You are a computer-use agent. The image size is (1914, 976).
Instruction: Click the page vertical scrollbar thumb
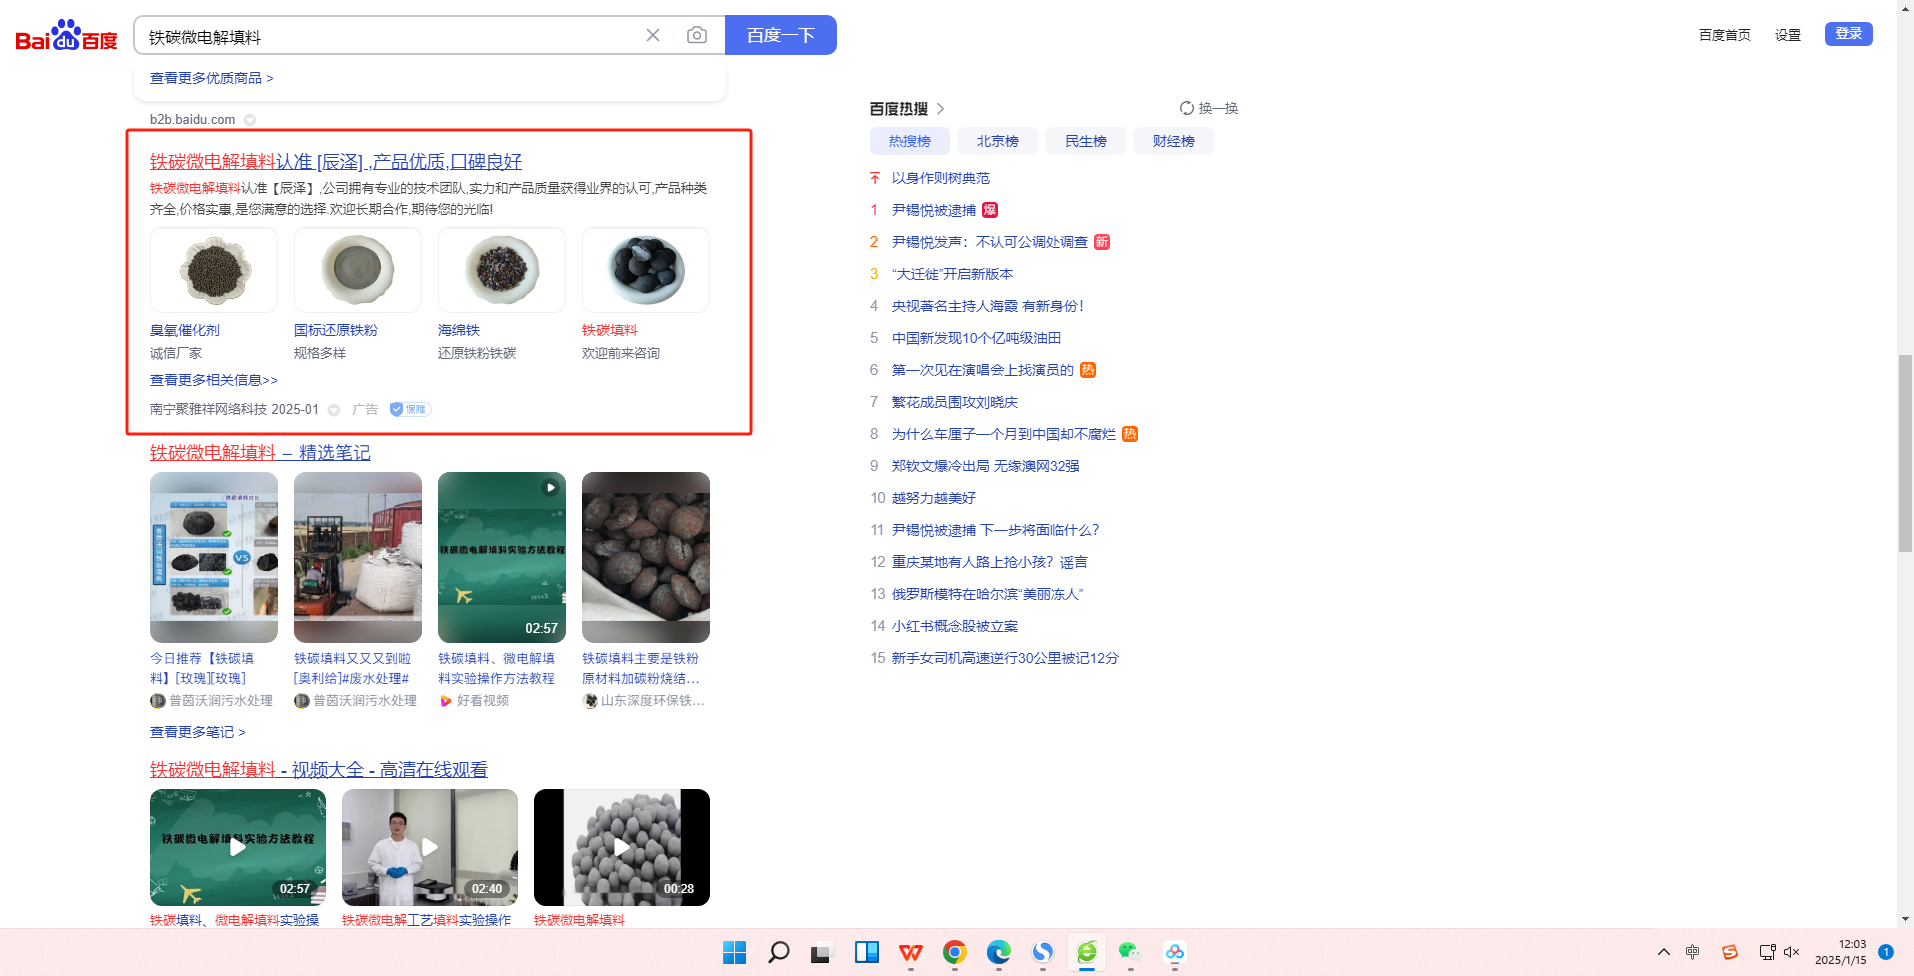tap(1905, 453)
